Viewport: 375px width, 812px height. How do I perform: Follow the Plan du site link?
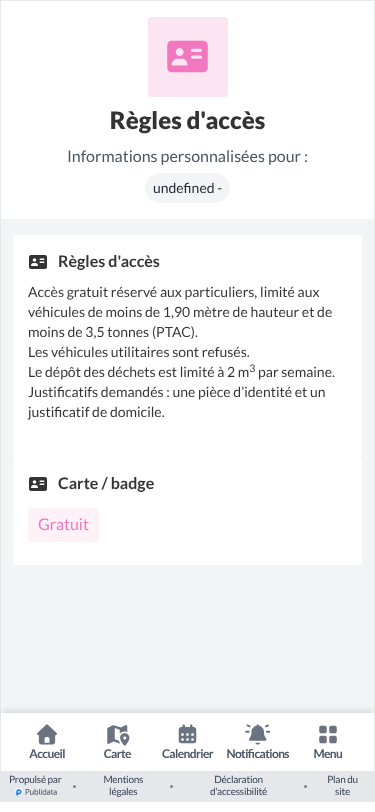pyautogui.click(x=342, y=786)
